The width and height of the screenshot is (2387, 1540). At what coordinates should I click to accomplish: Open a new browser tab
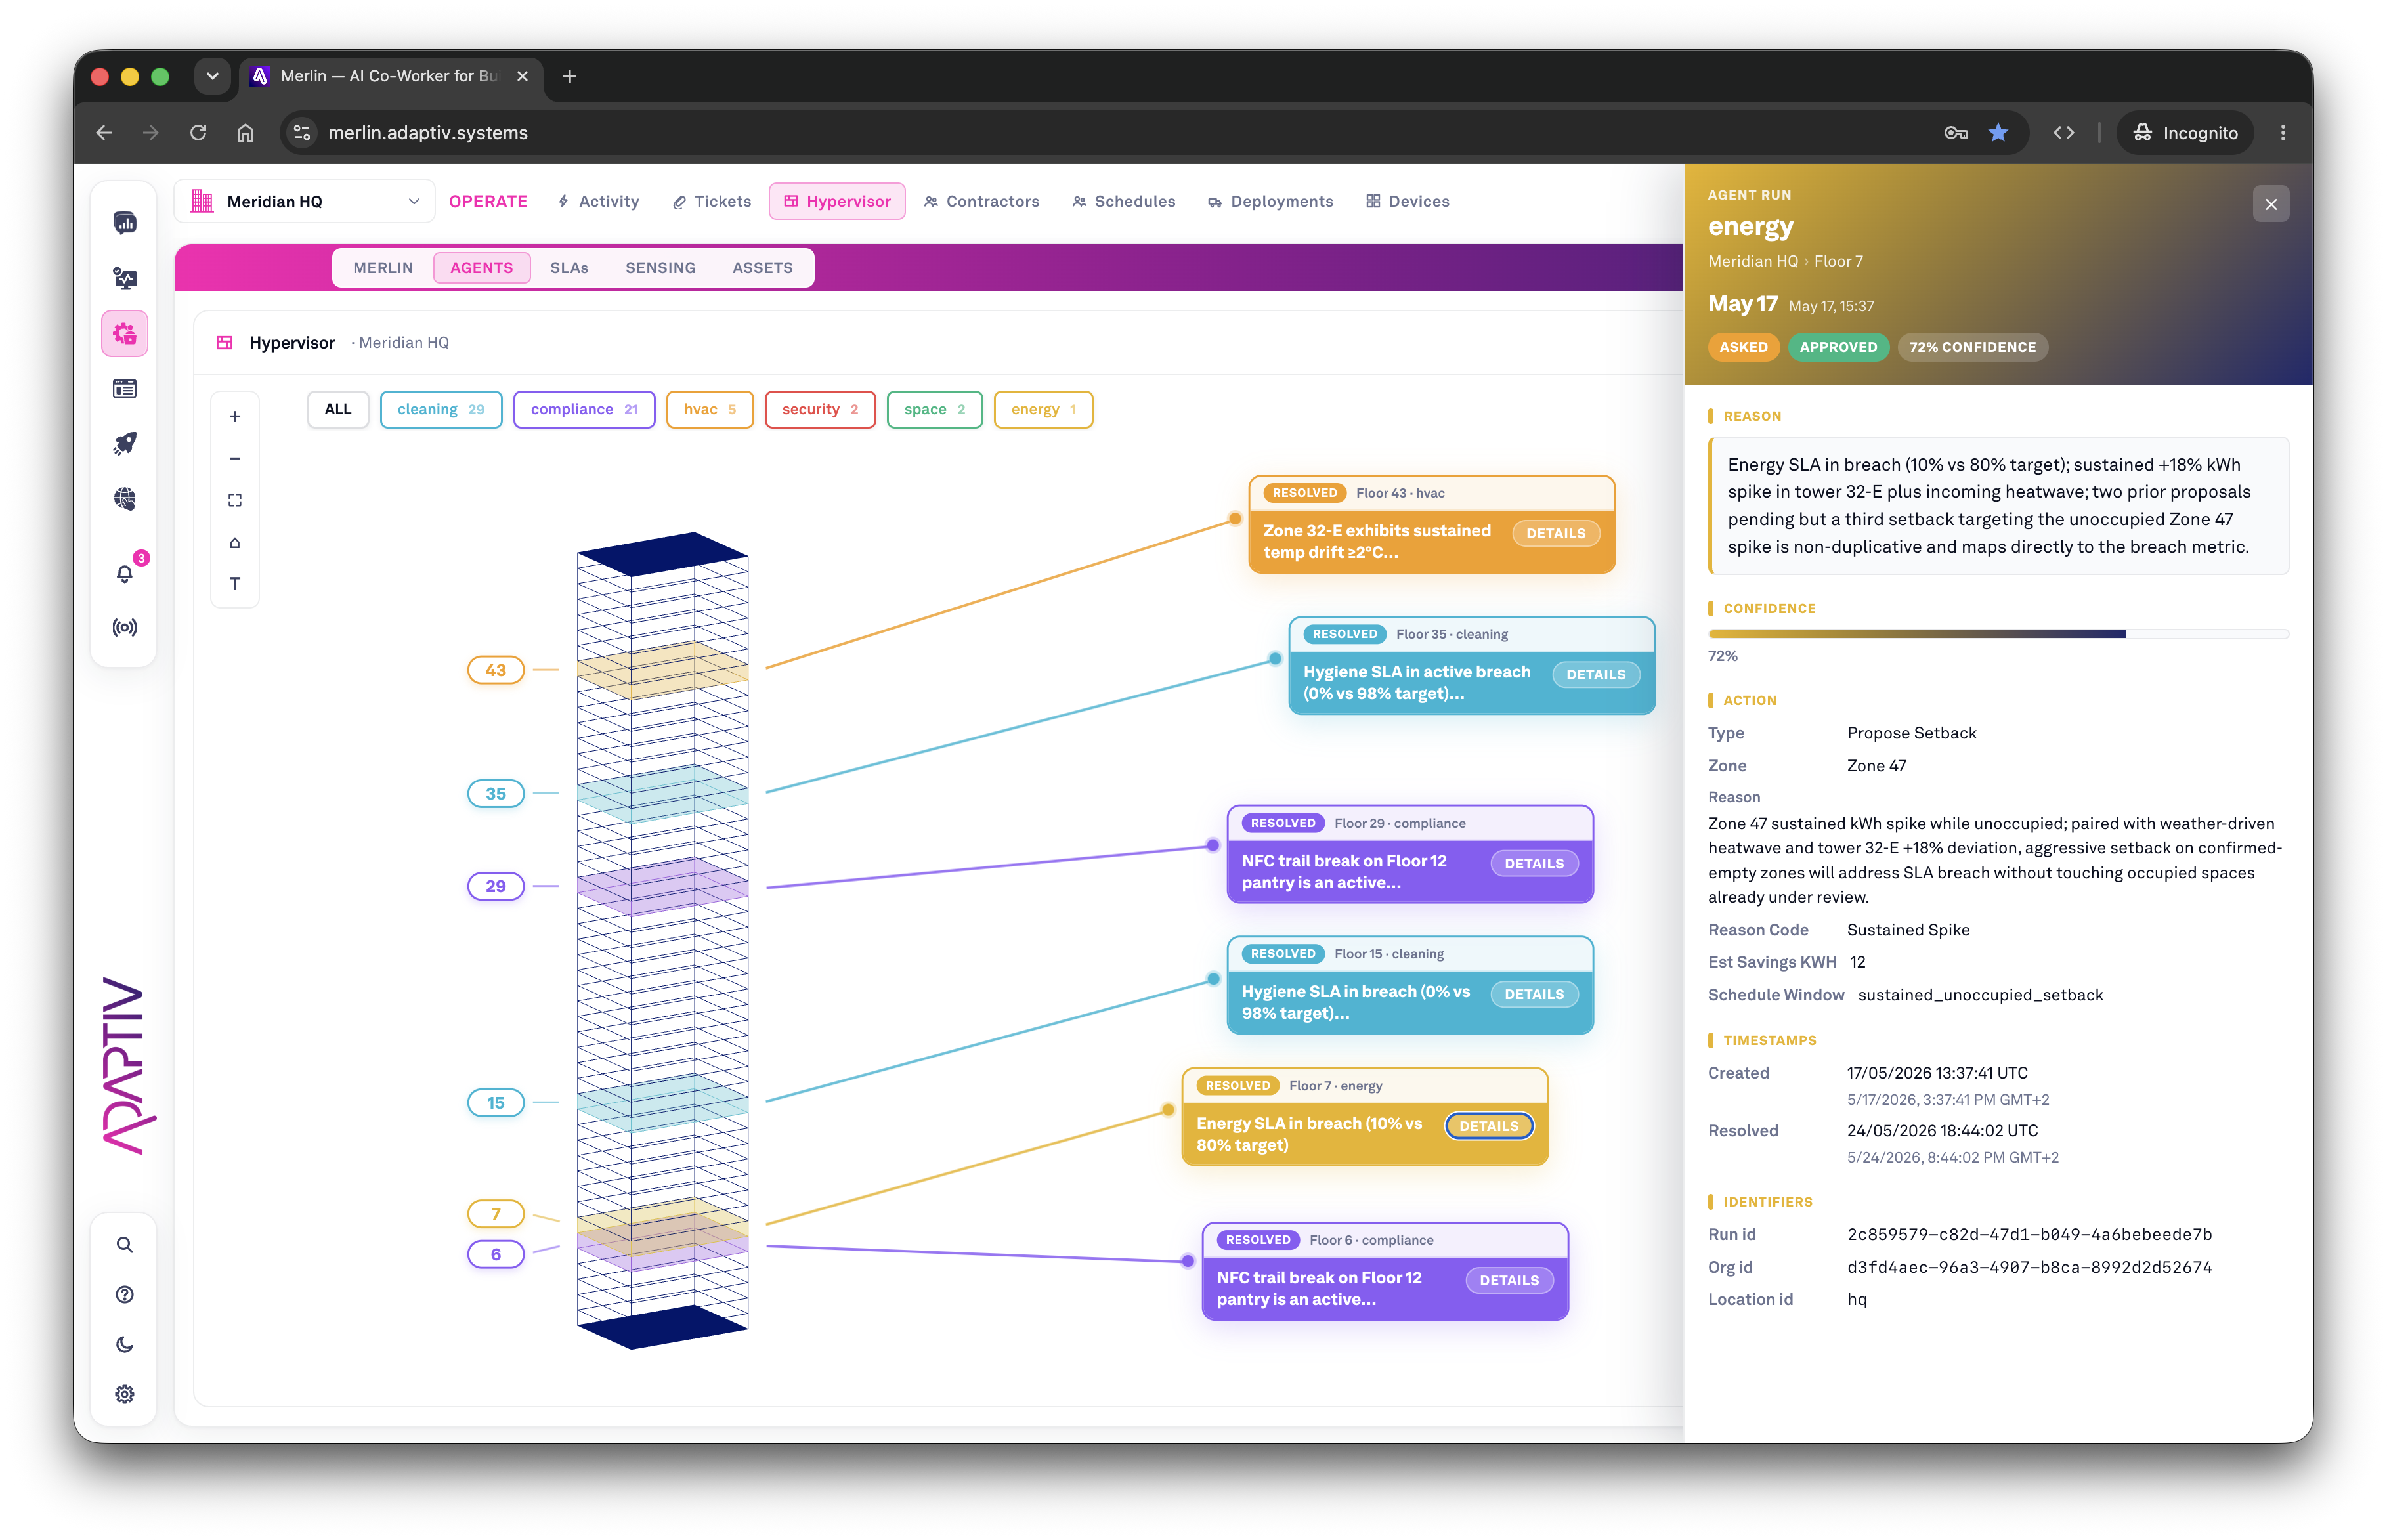[x=569, y=76]
